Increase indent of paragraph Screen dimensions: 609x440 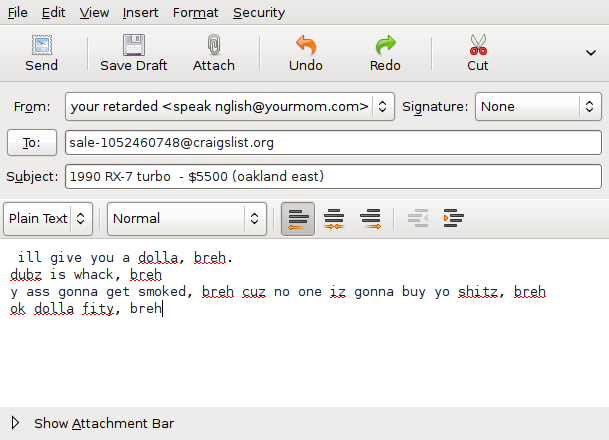coord(453,218)
